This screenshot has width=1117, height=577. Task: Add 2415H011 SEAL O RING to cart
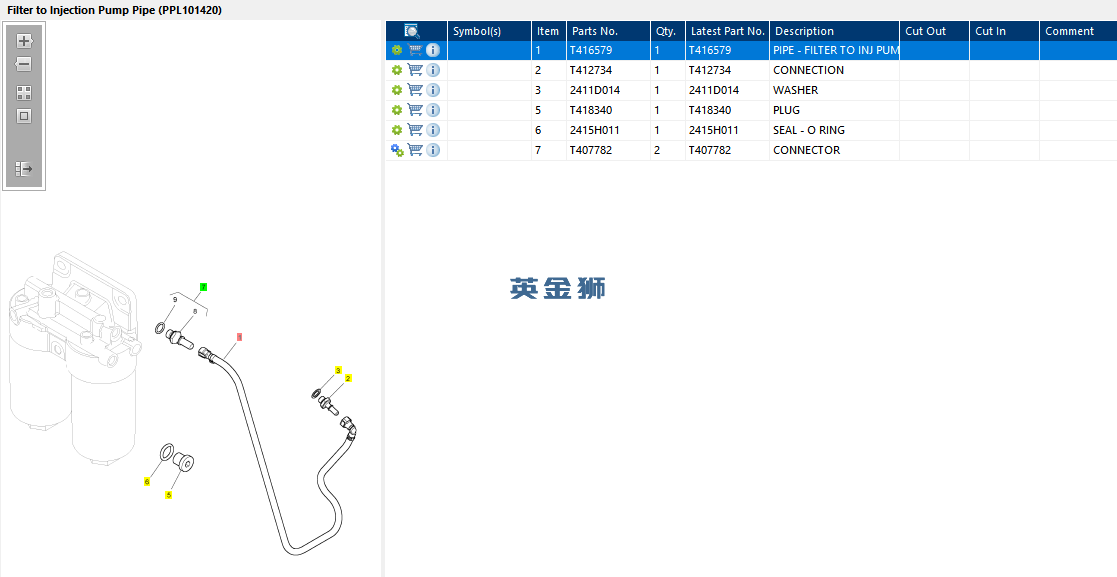415,130
